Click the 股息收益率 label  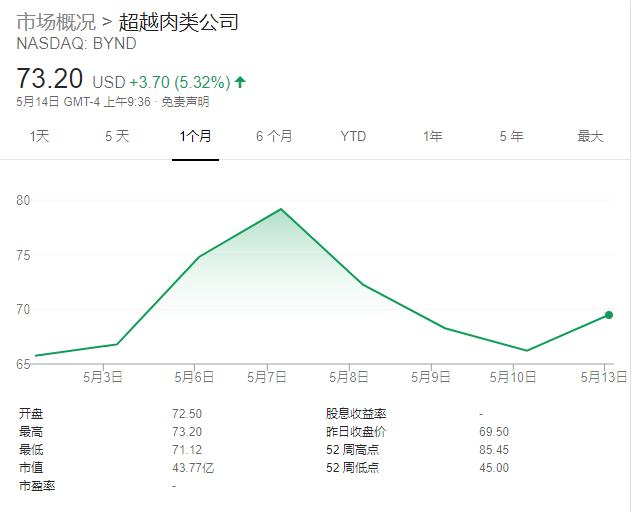pos(356,414)
